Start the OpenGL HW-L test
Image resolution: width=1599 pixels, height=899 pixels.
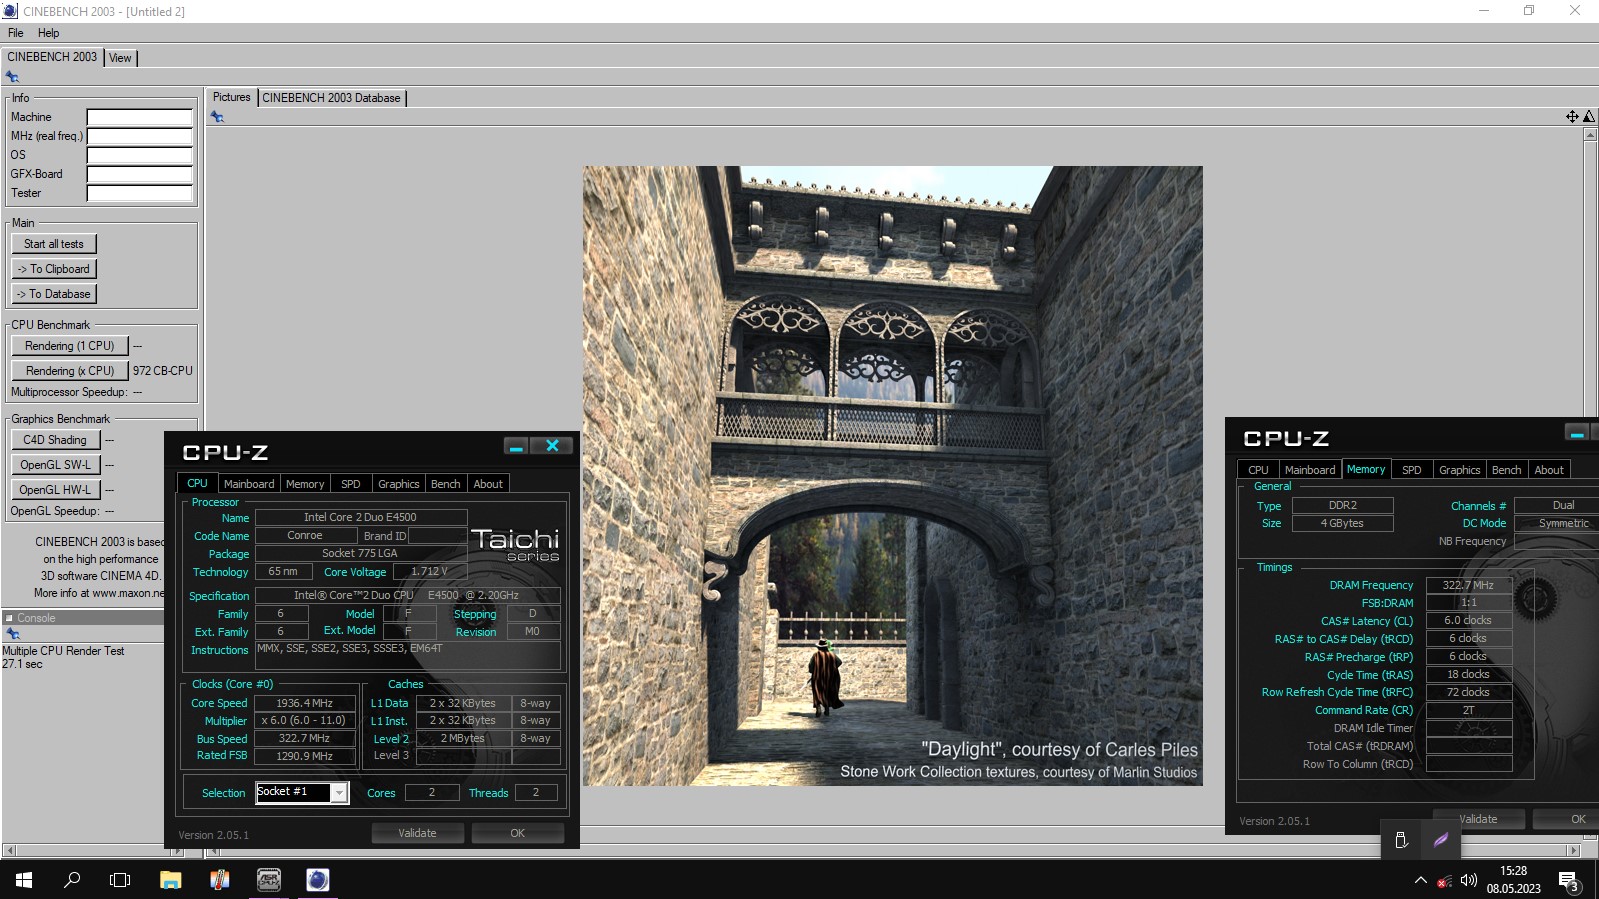click(x=55, y=490)
